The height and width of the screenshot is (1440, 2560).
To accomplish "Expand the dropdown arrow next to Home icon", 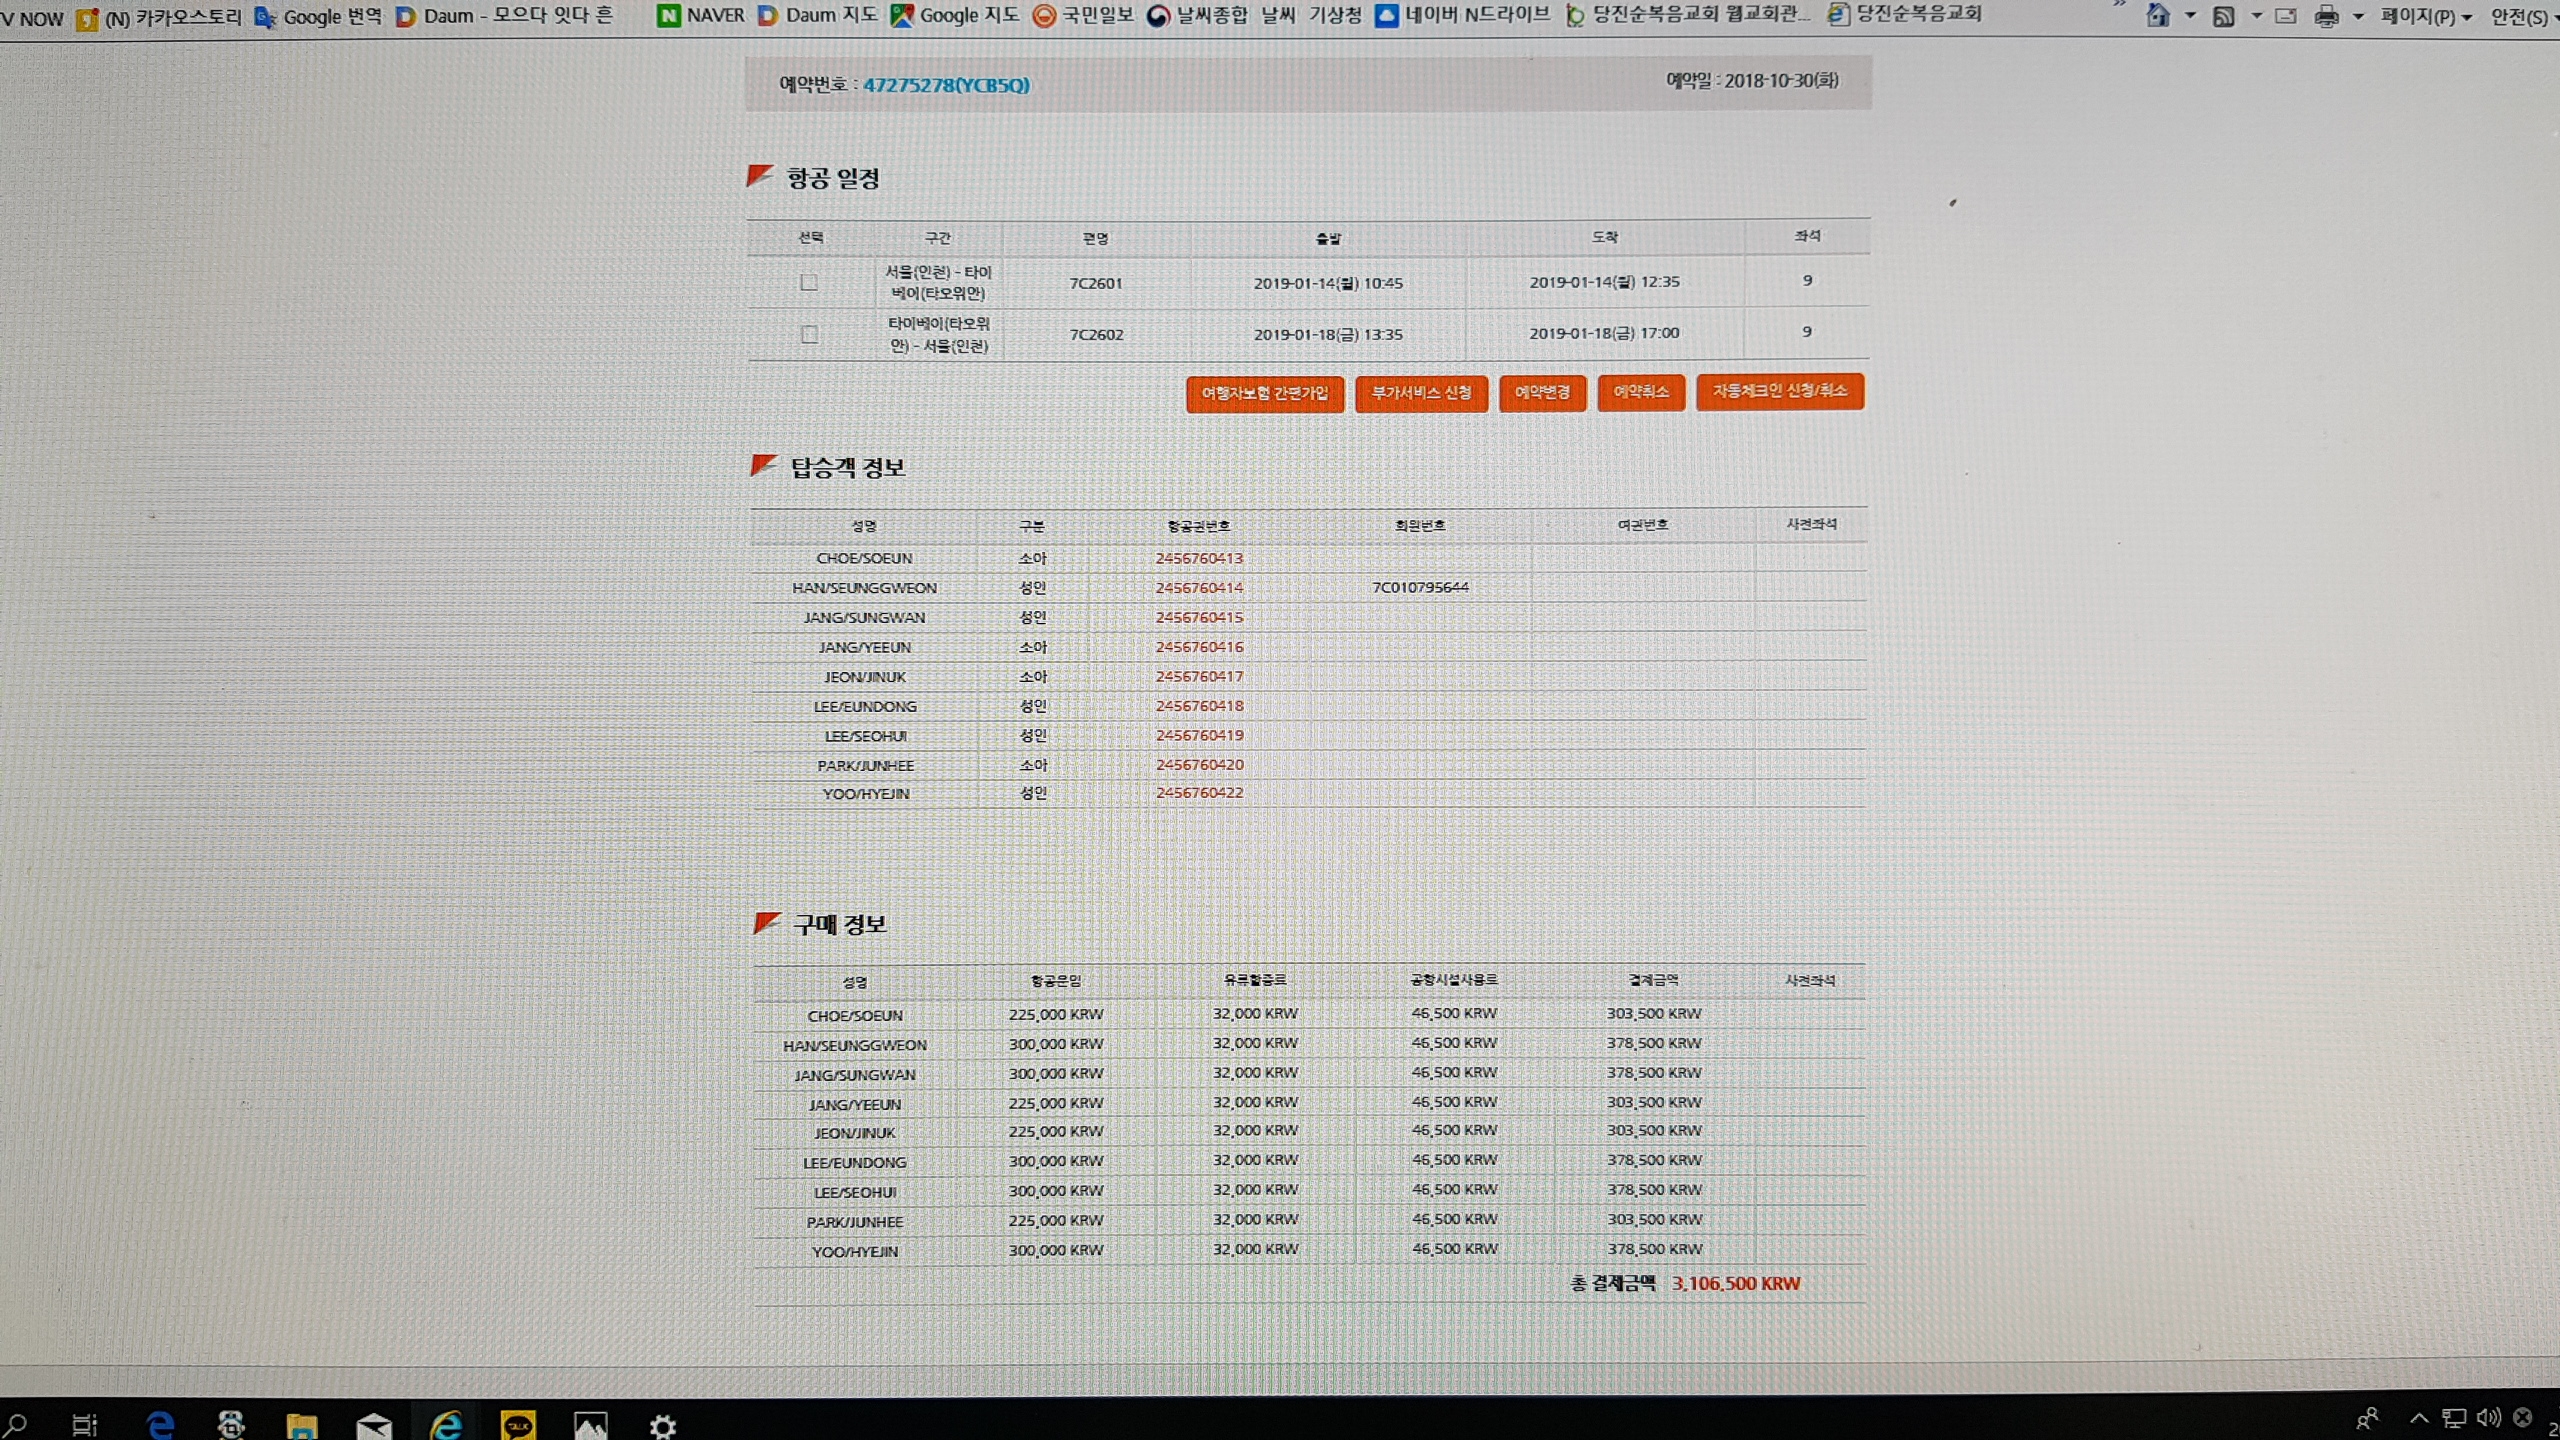I will pos(2190,16).
